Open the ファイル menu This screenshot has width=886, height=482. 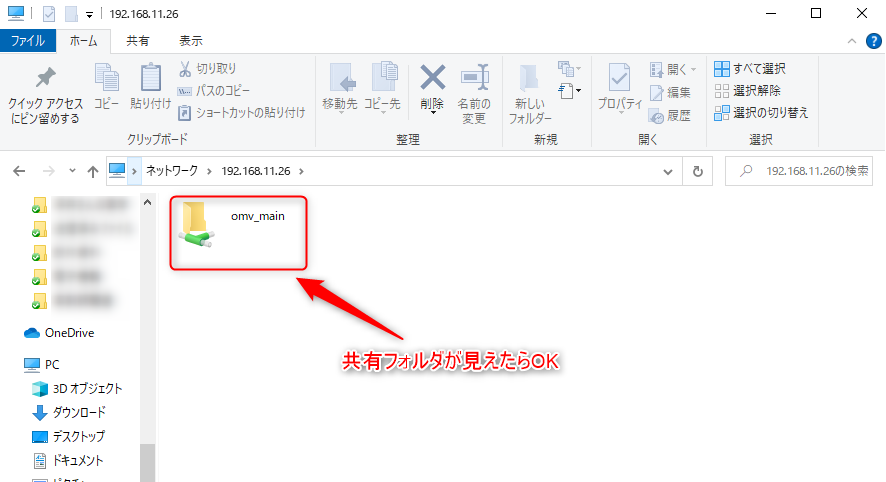(x=27, y=41)
